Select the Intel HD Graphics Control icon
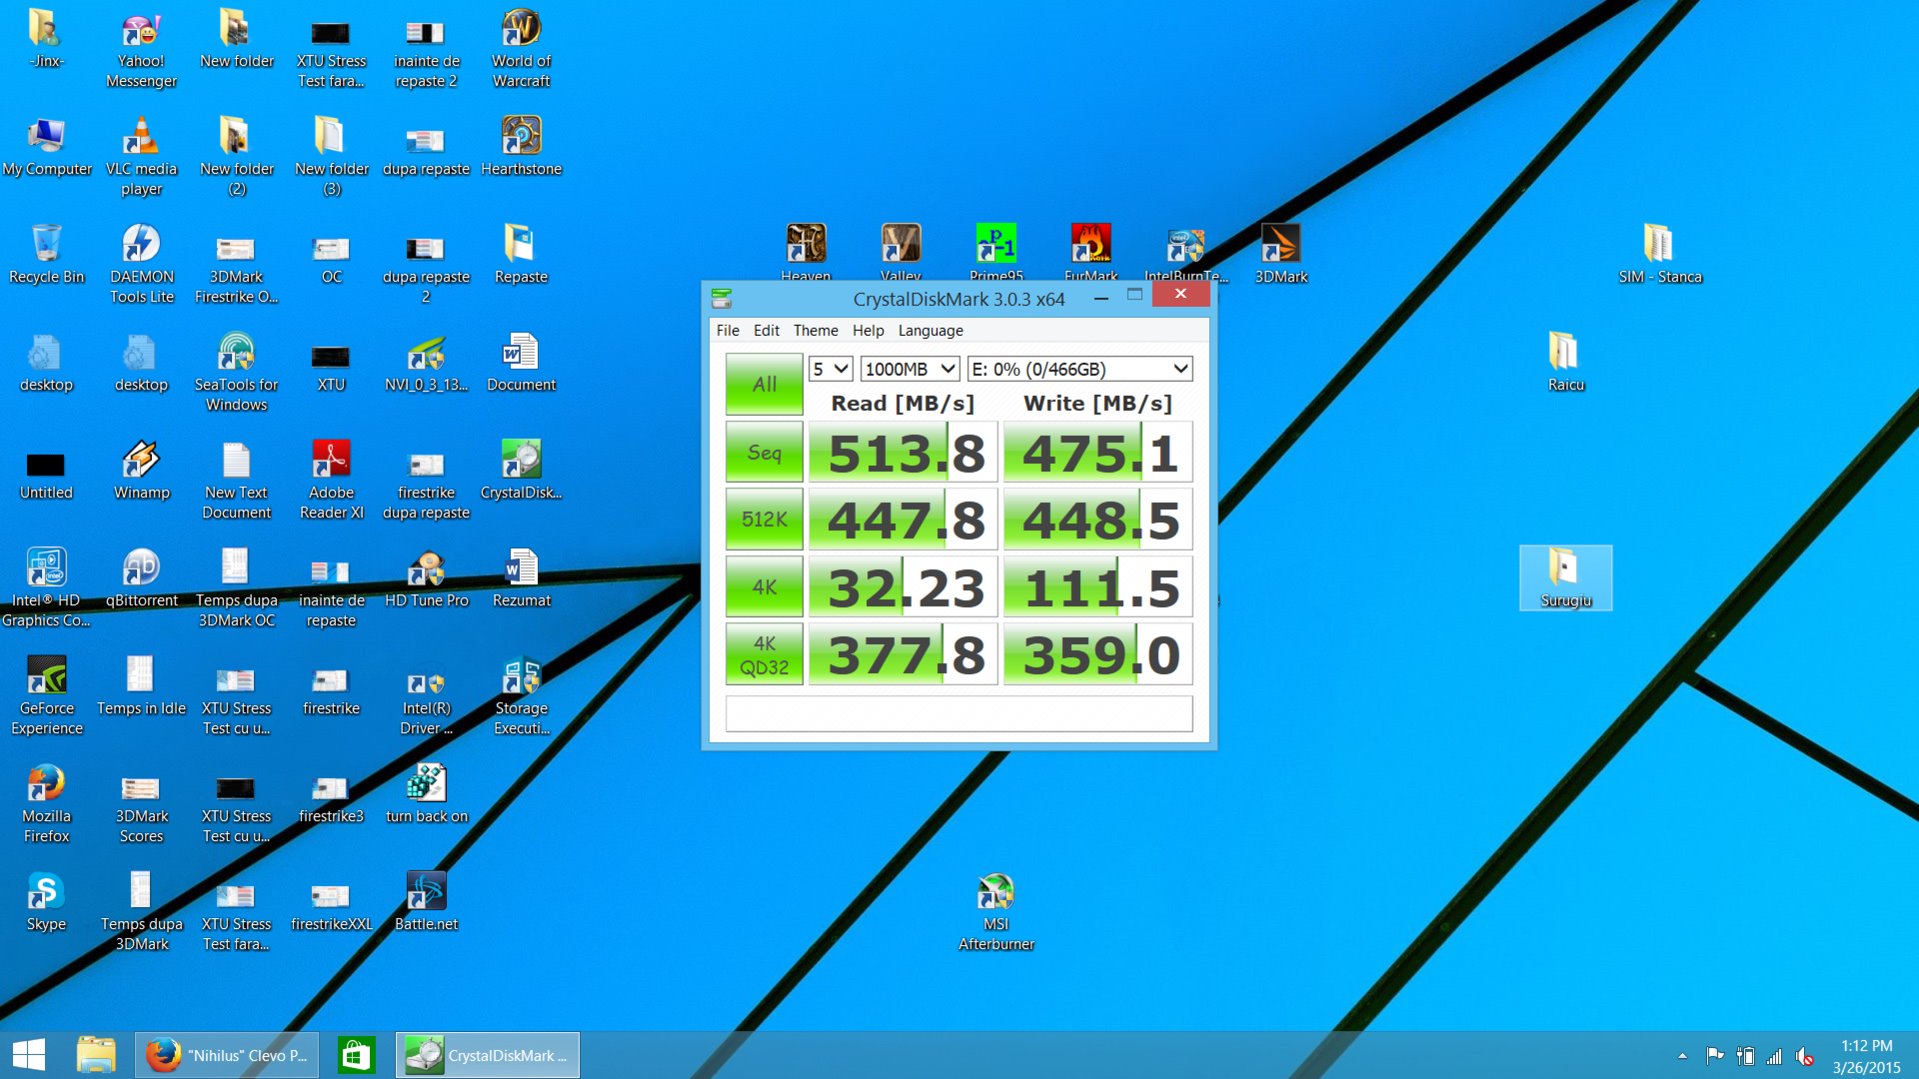Image resolution: width=1919 pixels, height=1079 pixels. click(46, 589)
